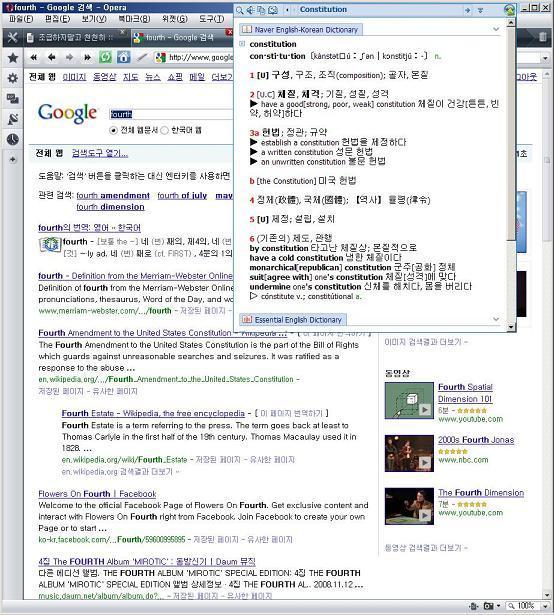
Task: Click the 'fourth dimension' related search link
Action: click(110, 207)
